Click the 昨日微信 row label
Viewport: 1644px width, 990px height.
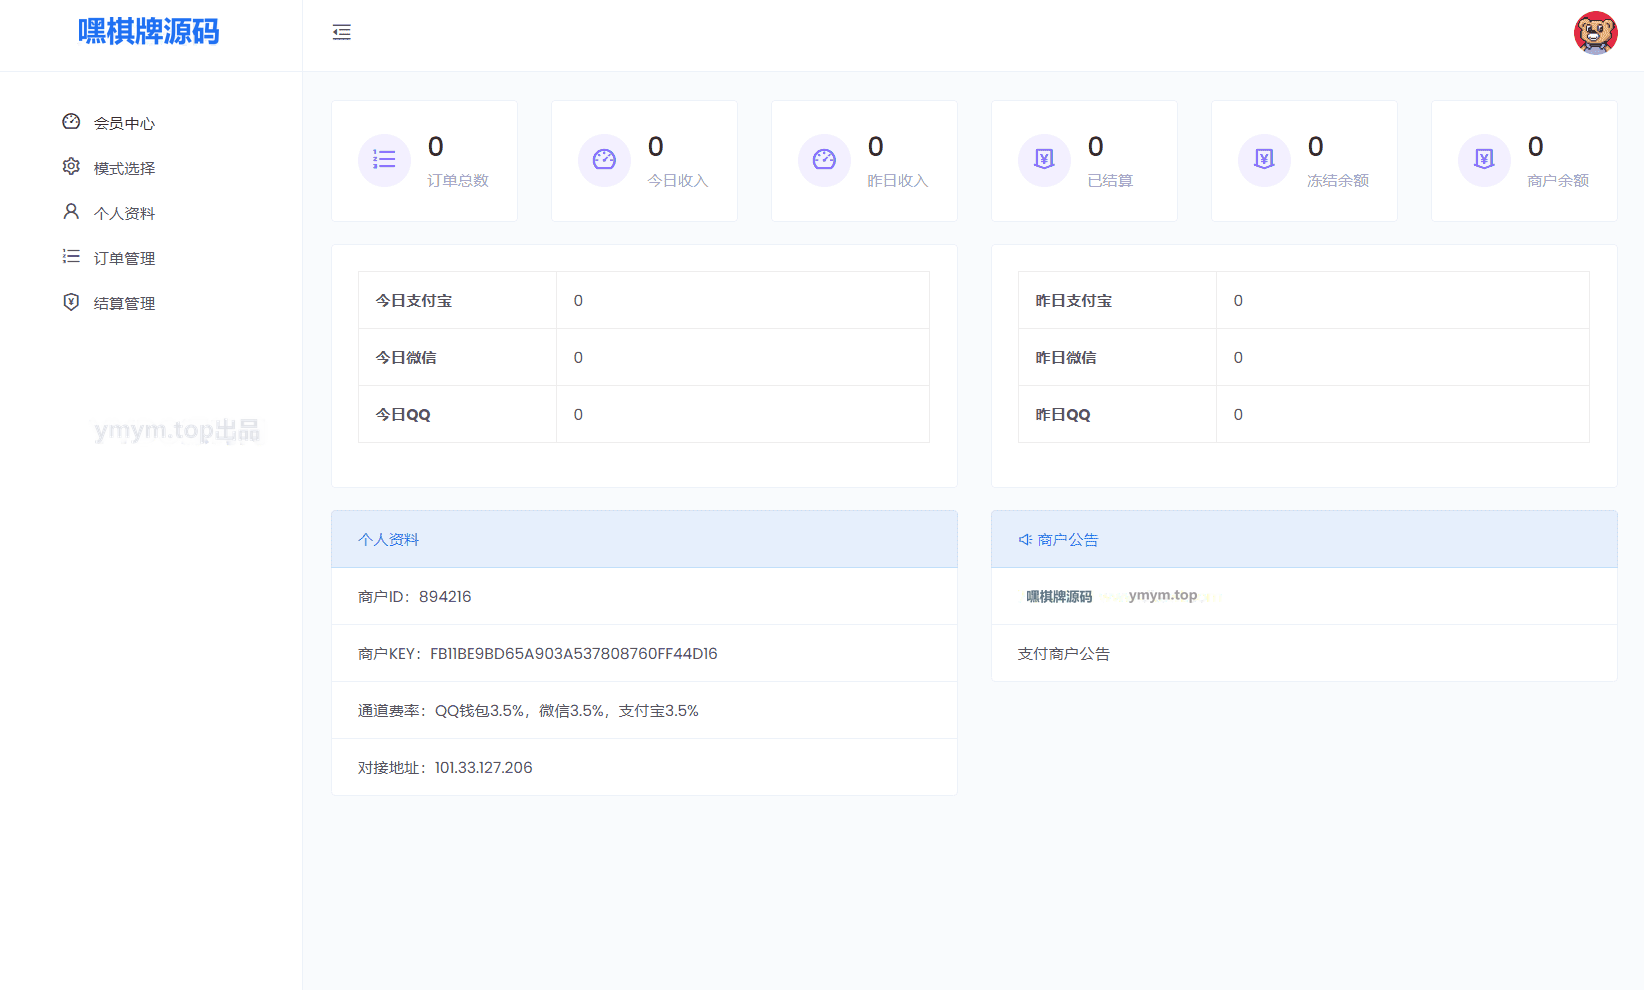pos(1066,358)
